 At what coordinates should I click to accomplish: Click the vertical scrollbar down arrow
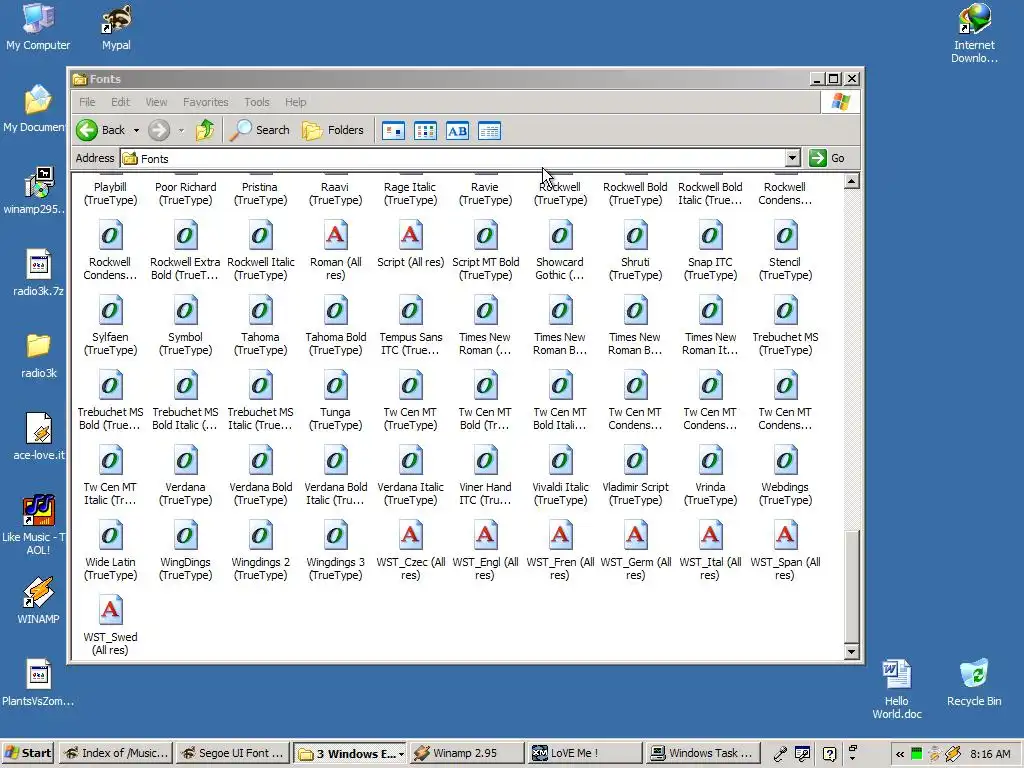851,651
